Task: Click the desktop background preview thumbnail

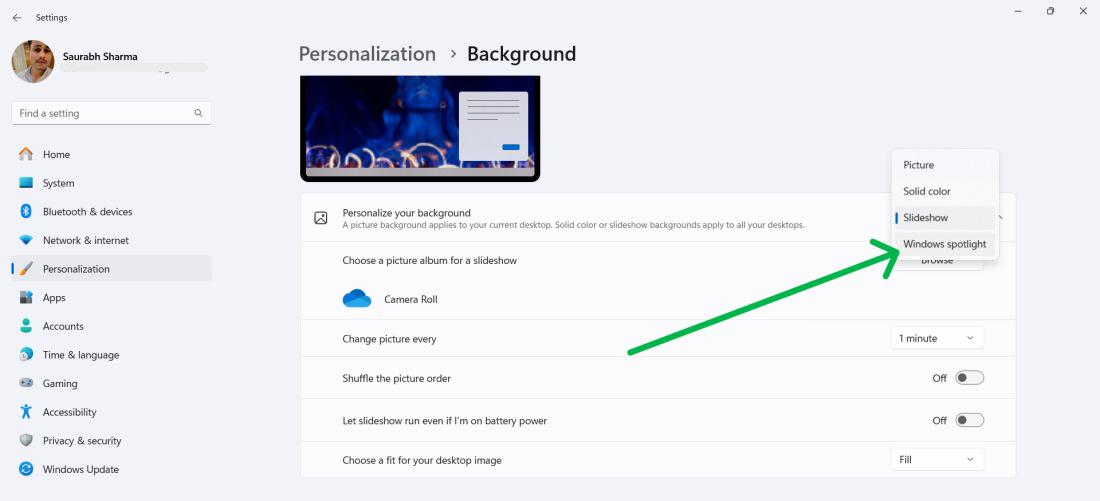Action: click(x=420, y=128)
